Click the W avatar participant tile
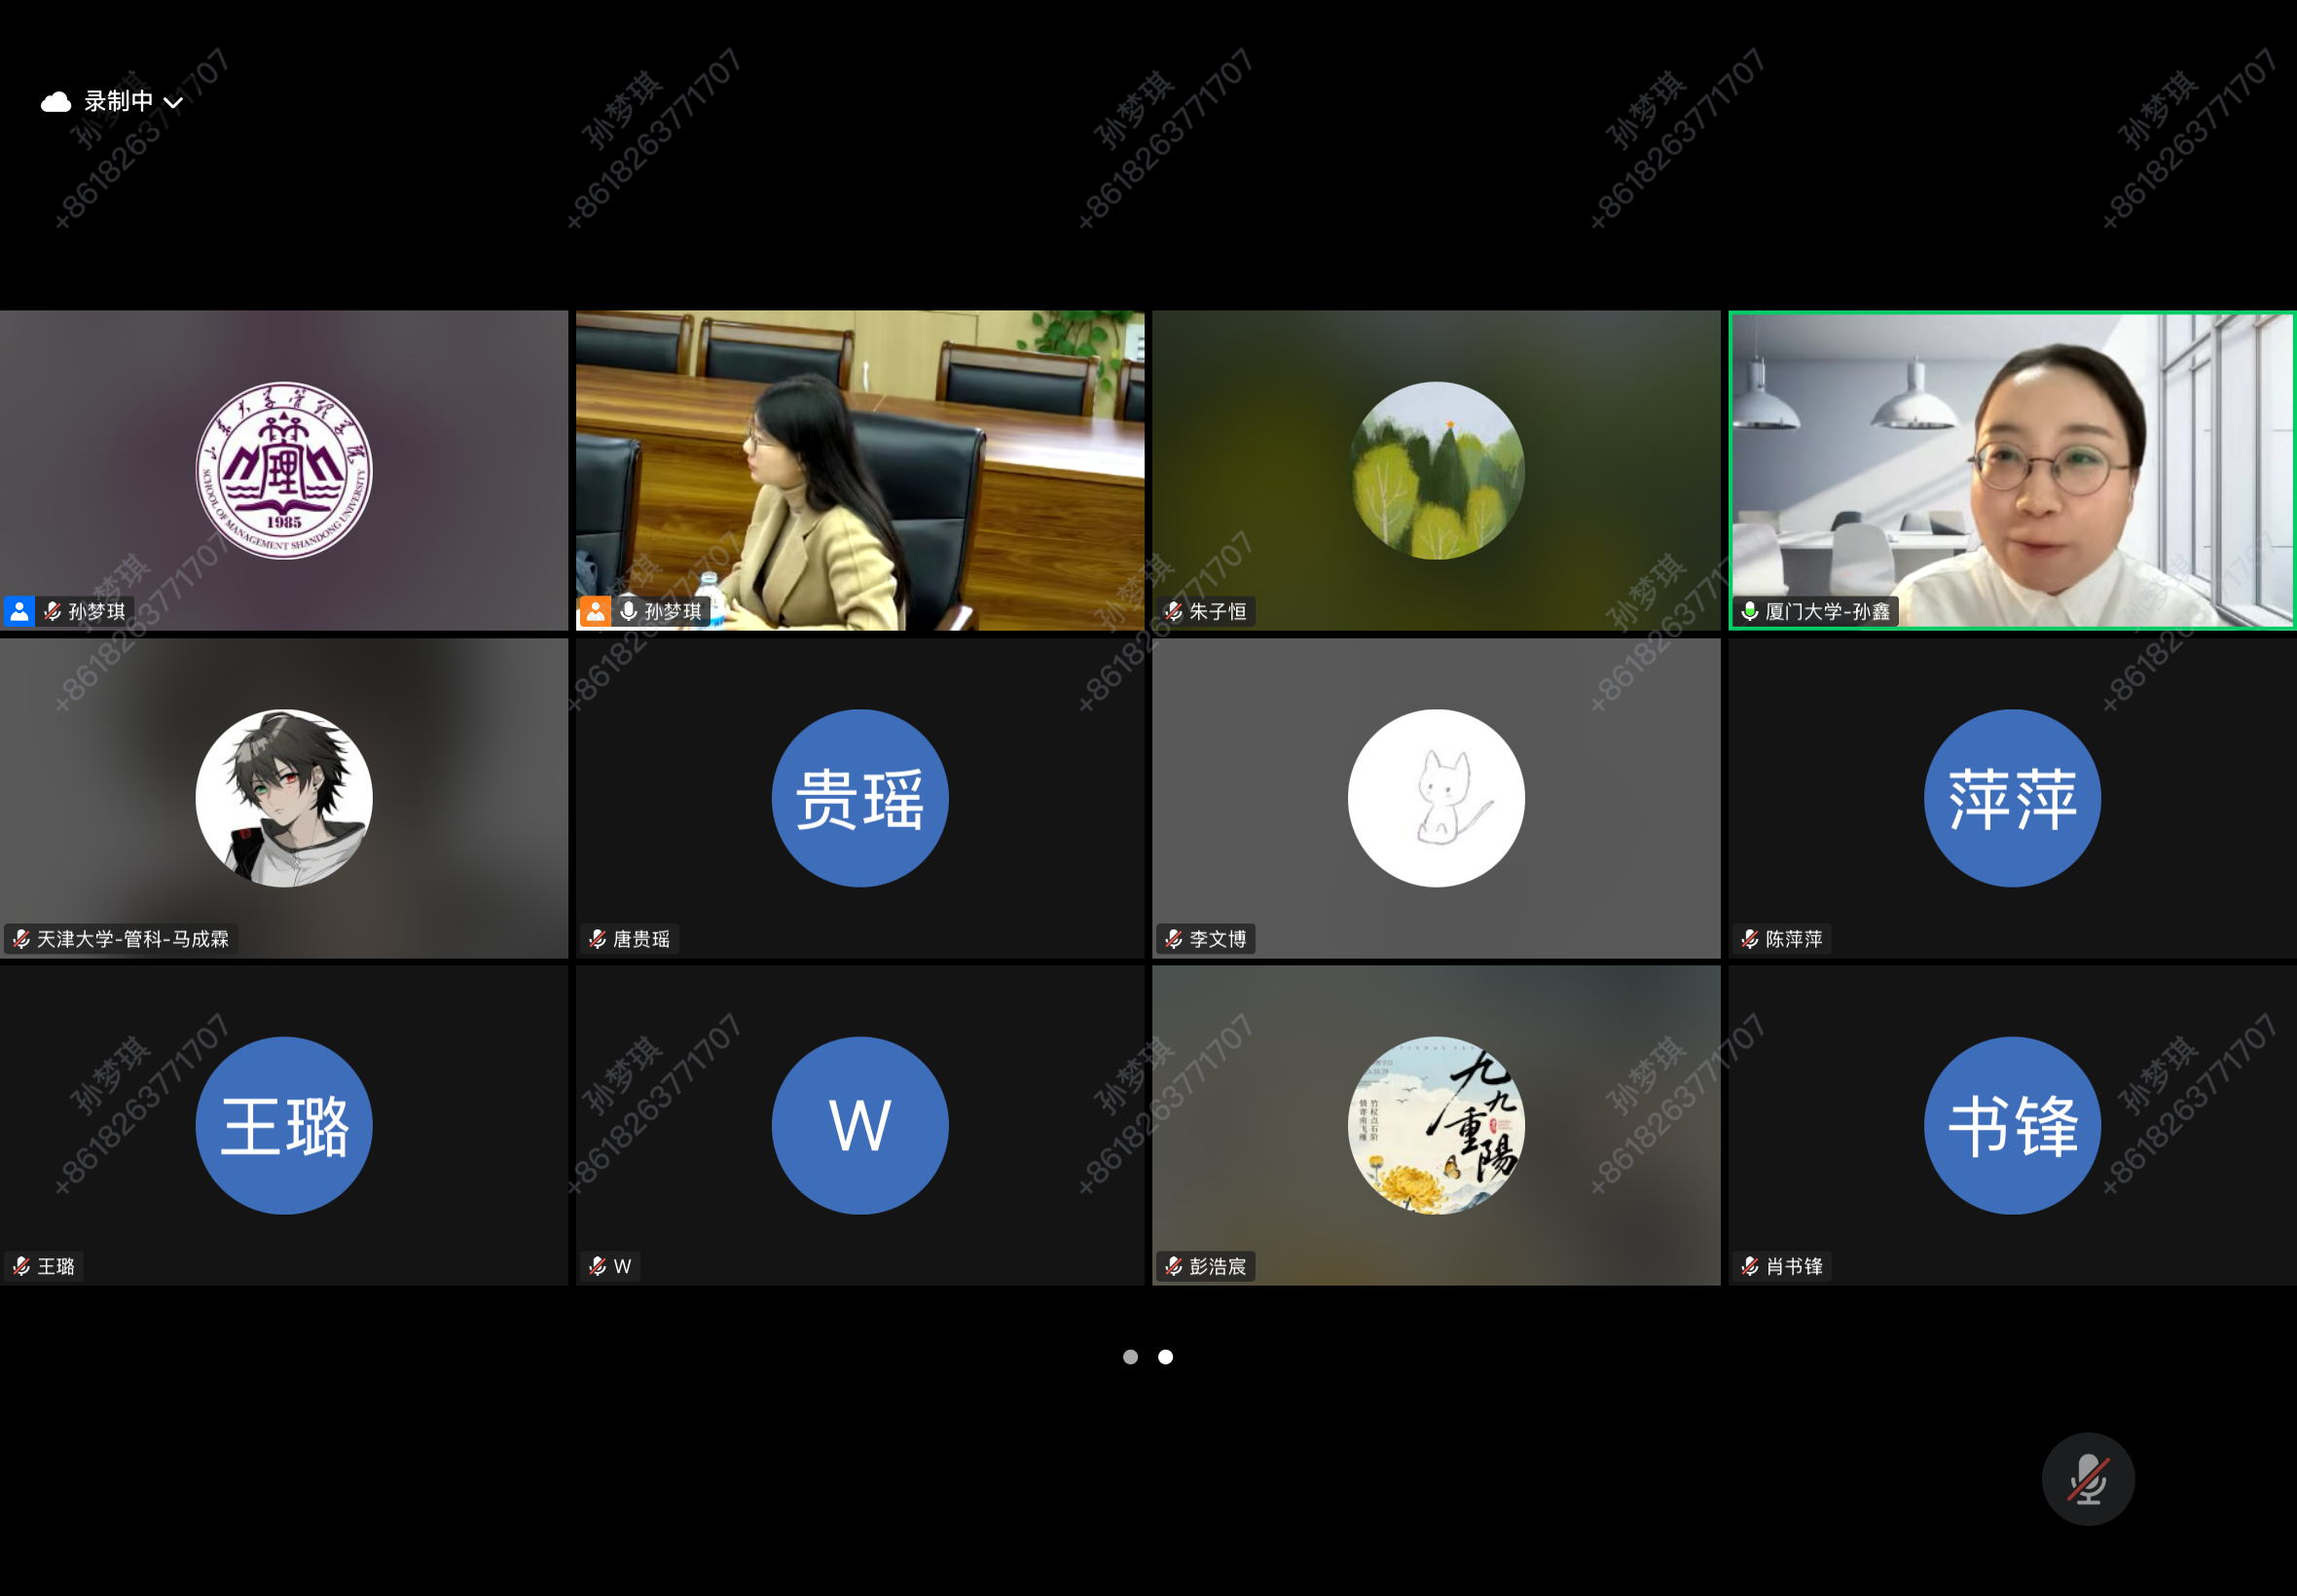Screen dimensions: 2297x1596 point(860,1125)
